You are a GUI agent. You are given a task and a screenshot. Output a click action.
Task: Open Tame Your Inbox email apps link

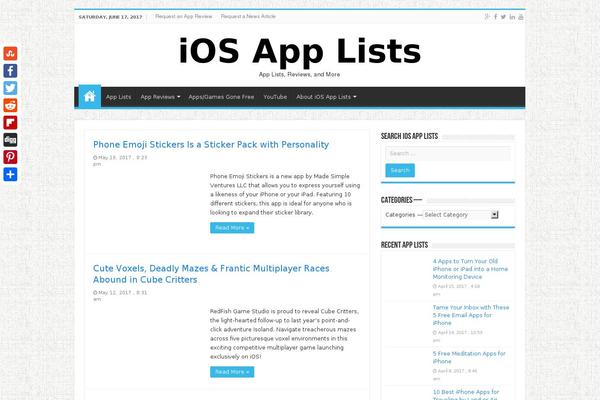[471, 315]
